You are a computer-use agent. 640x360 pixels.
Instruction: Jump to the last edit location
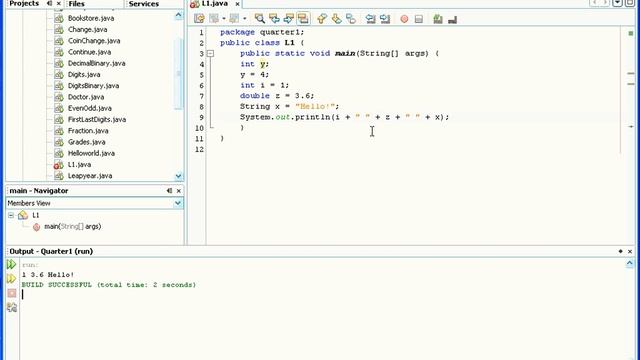[x=199, y=18]
